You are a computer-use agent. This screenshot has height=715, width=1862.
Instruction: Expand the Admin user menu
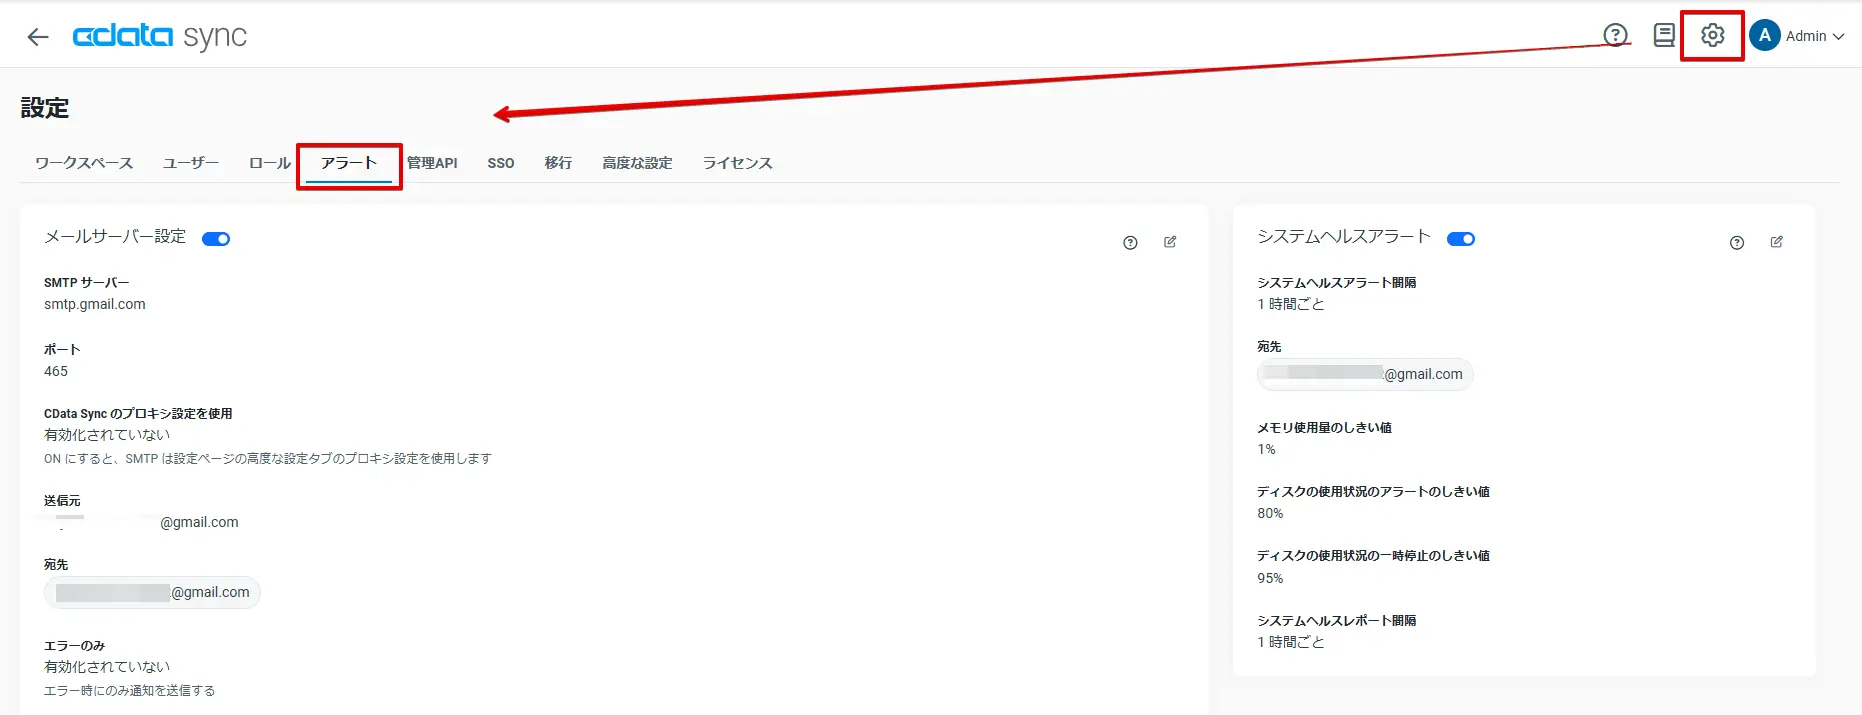[x=1814, y=36]
